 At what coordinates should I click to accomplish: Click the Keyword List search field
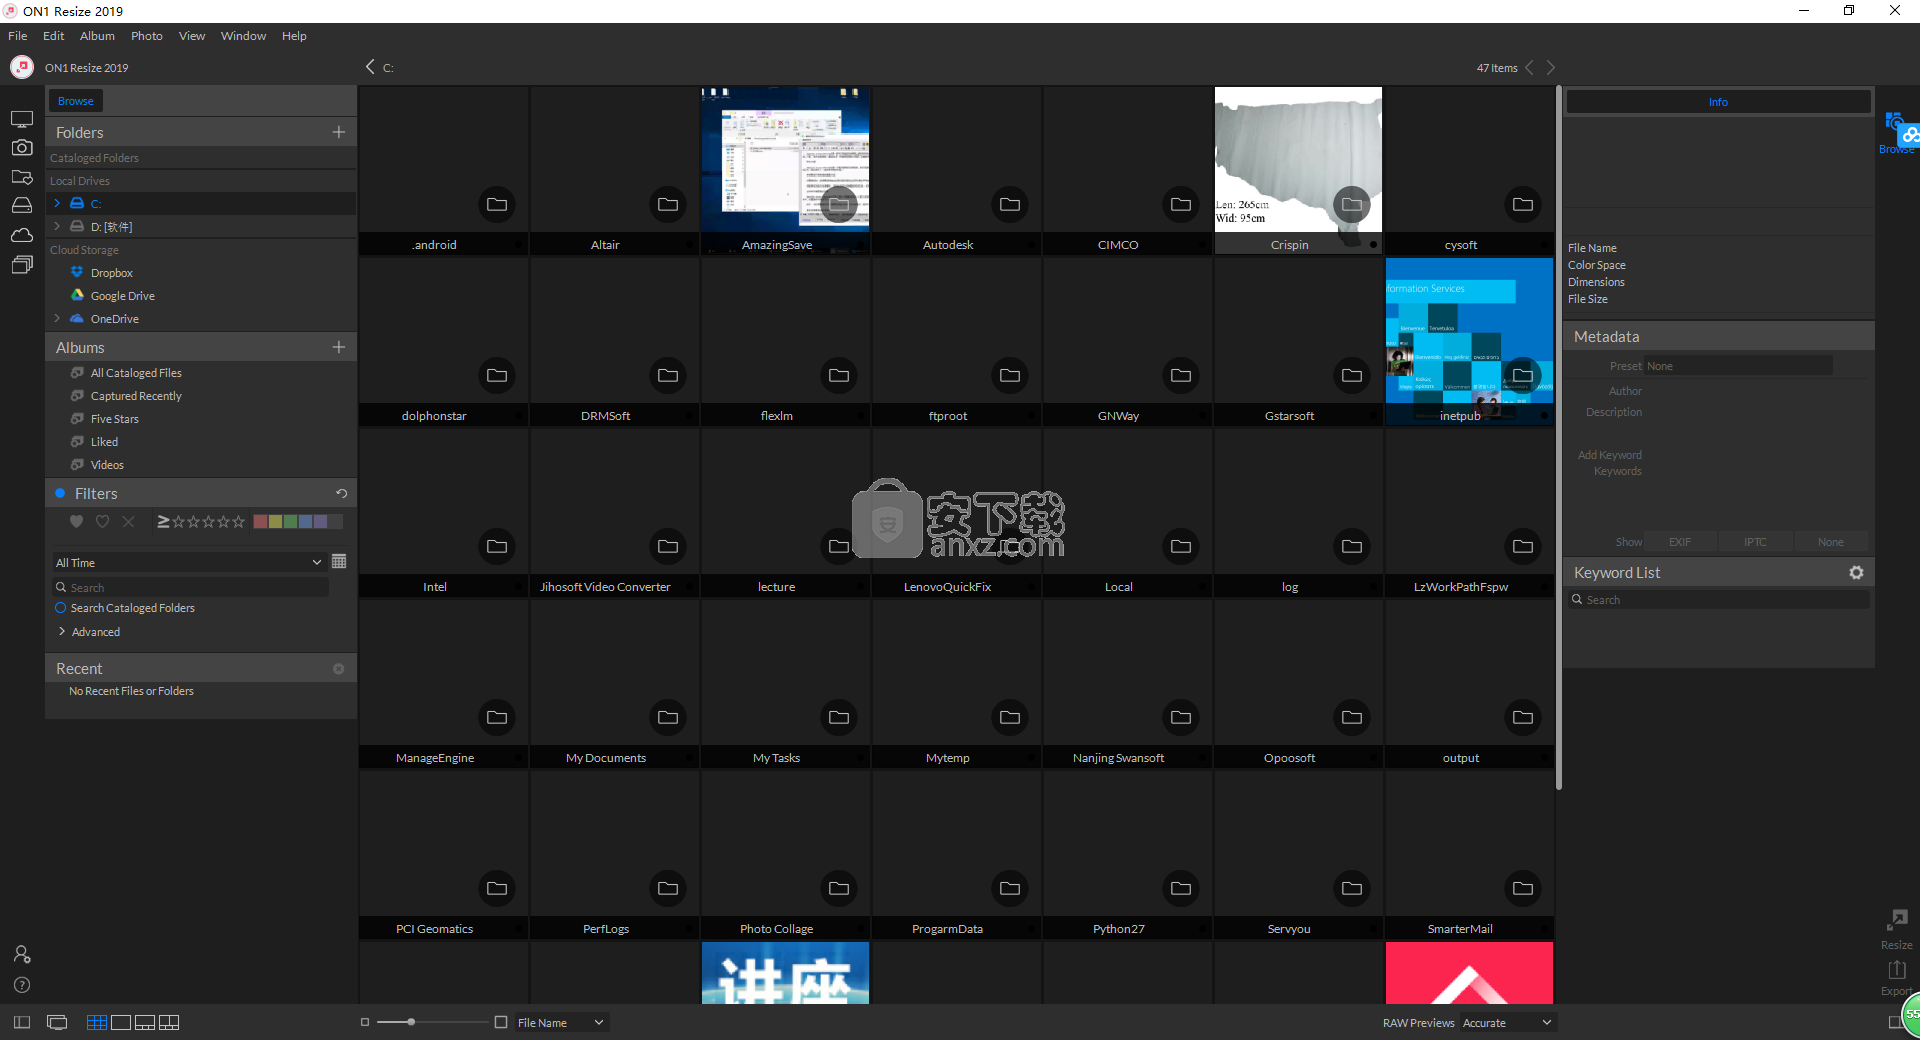point(1718,600)
